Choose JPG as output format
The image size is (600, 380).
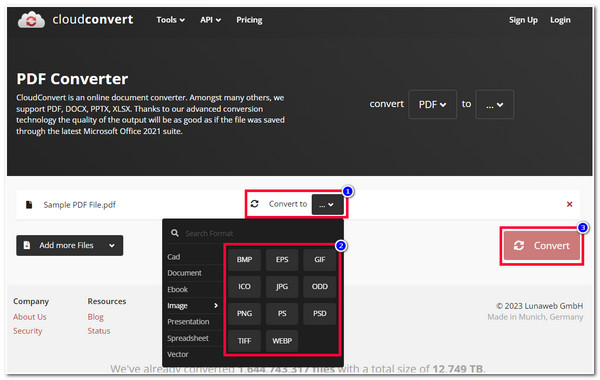282,287
